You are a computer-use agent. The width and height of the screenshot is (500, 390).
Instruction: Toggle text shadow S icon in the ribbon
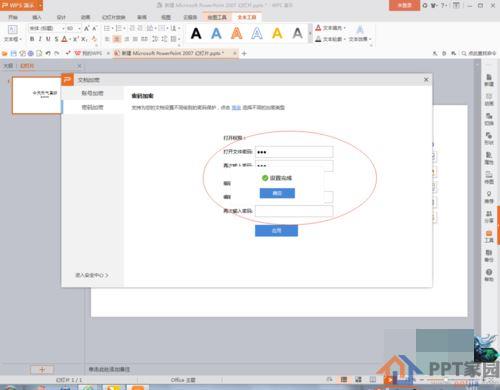(56, 39)
